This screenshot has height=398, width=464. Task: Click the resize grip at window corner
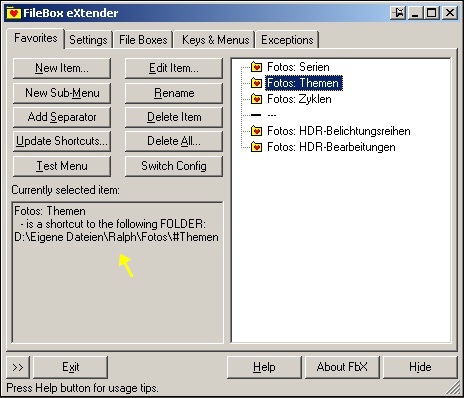[x=453, y=388]
